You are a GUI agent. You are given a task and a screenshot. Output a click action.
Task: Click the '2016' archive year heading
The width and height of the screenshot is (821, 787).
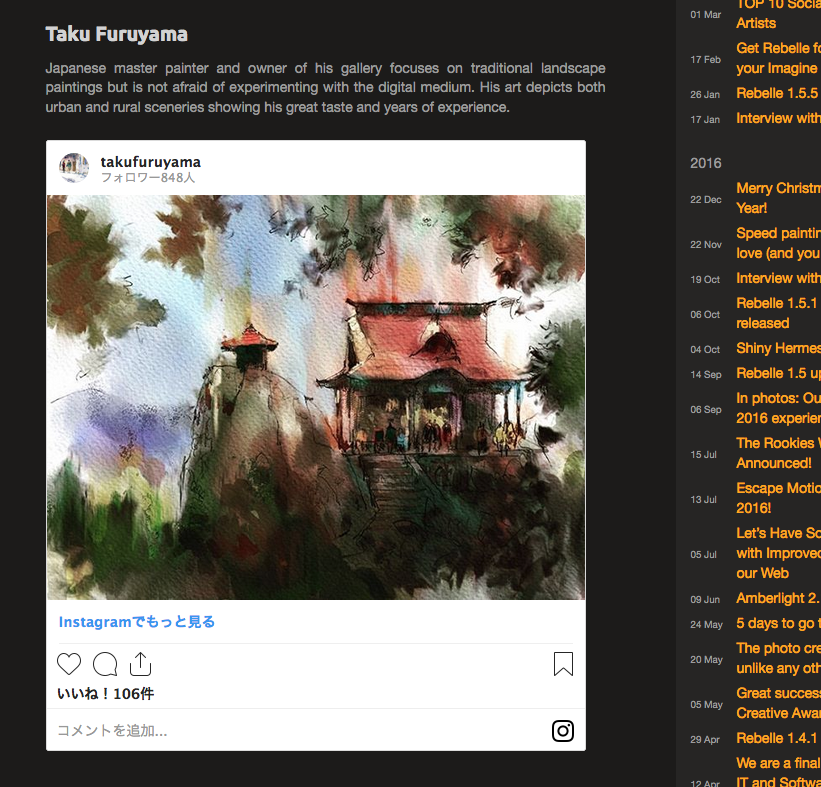(705, 163)
